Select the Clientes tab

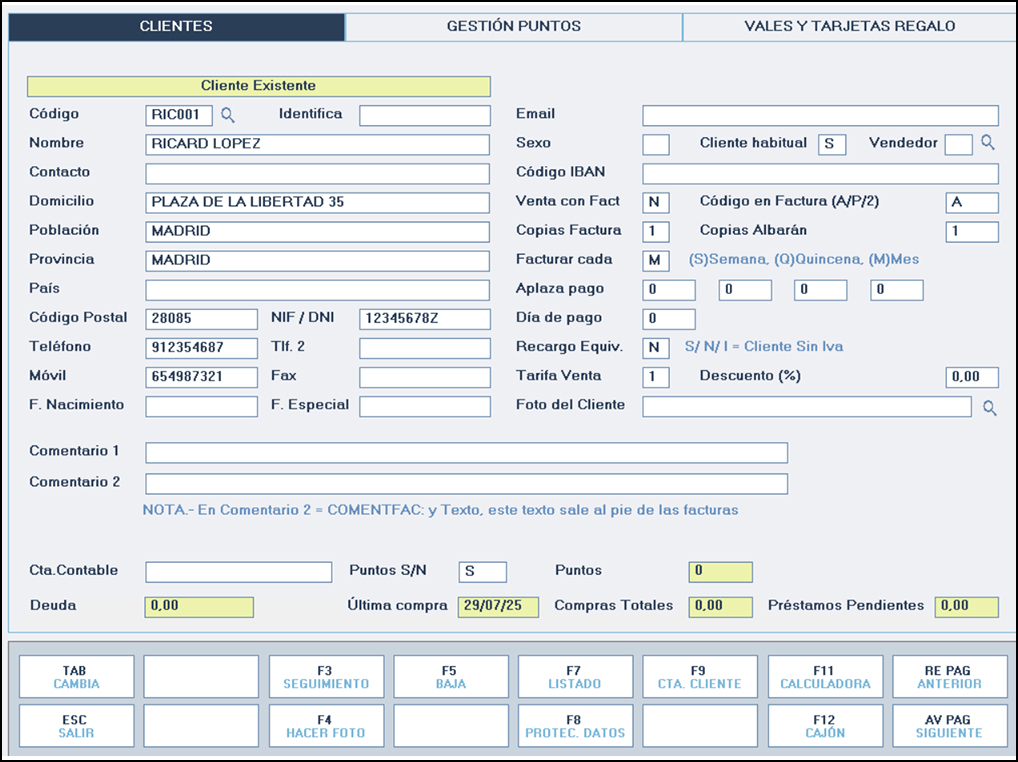tap(176, 27)
